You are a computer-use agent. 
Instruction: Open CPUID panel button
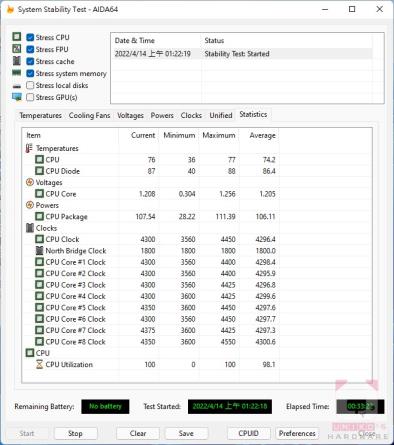point(248,433)
